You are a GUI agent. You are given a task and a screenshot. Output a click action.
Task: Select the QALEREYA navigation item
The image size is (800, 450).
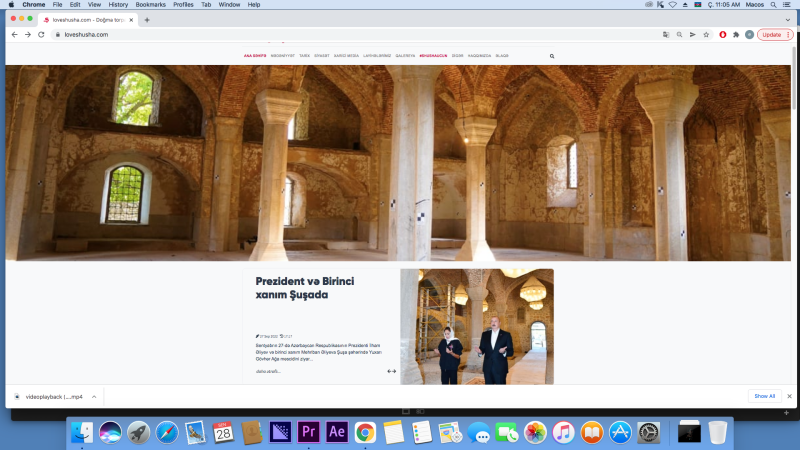[405, 56]
